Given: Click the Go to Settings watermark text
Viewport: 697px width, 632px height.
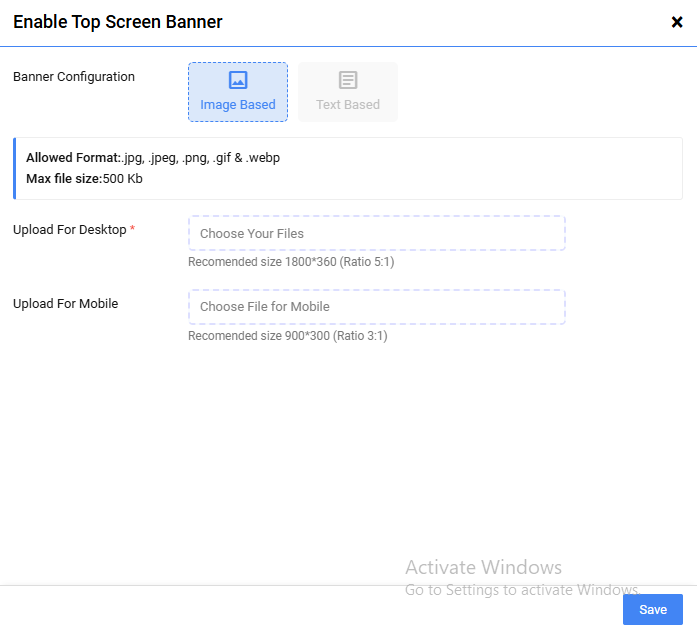Looking at the screenshot, I should pyautogui.click(x=520, y=590).
